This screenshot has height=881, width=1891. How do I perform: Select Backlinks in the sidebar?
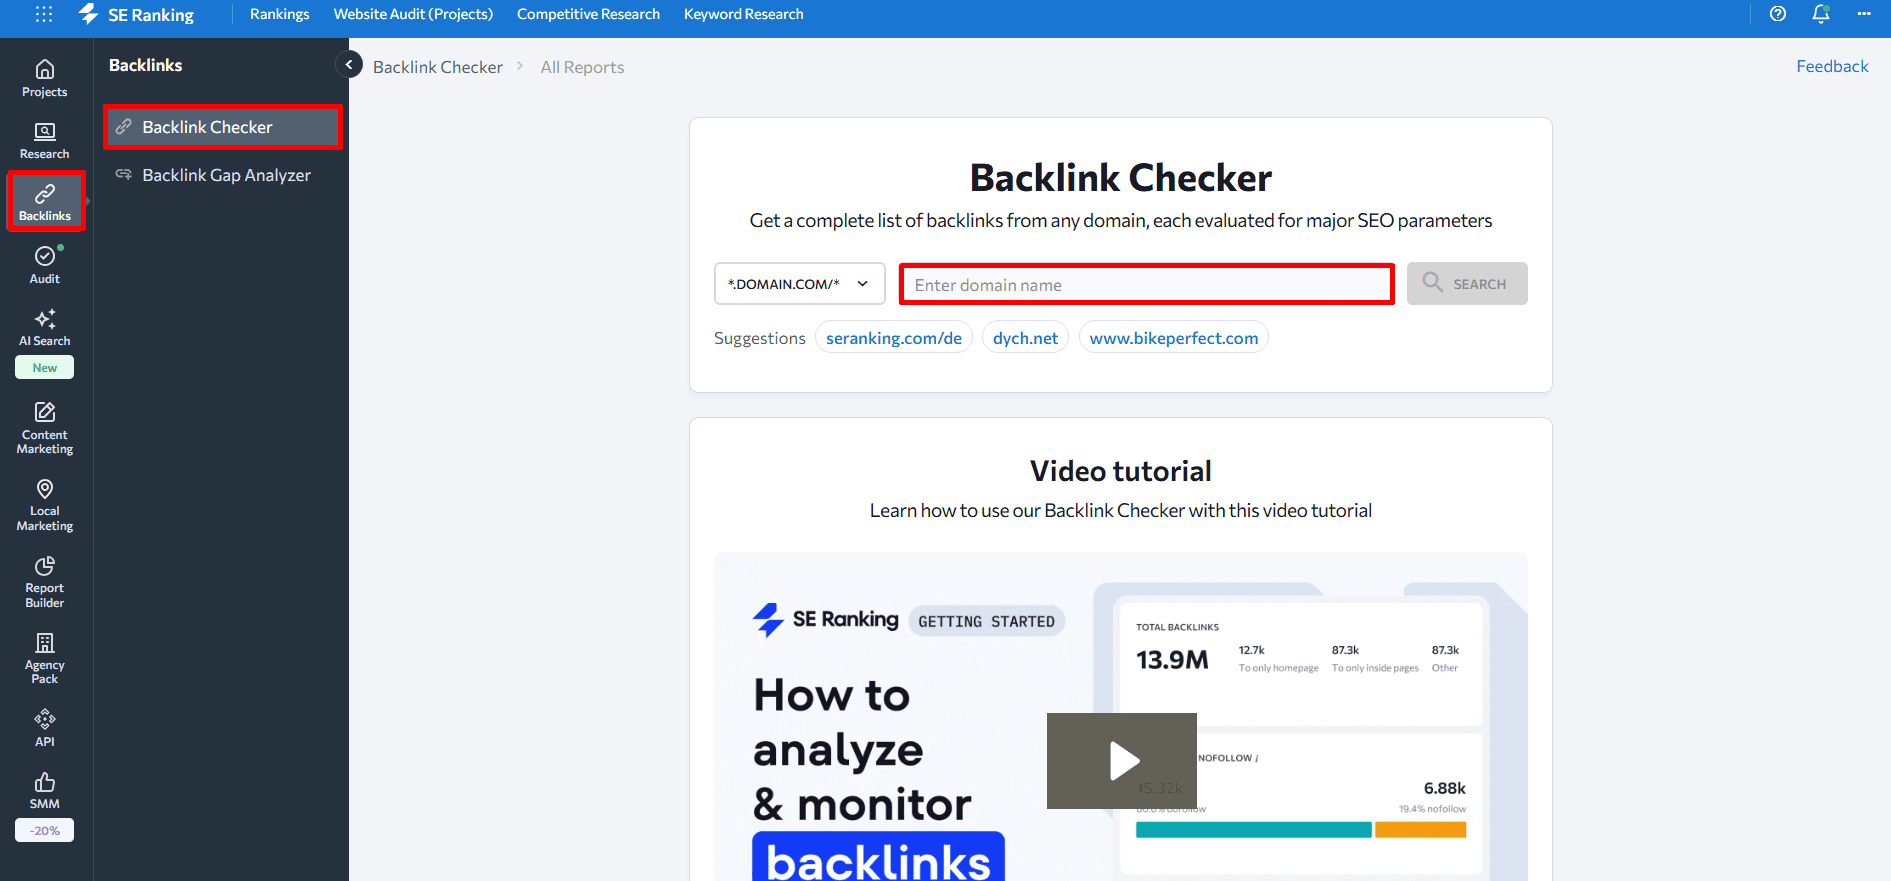[45, 202]
